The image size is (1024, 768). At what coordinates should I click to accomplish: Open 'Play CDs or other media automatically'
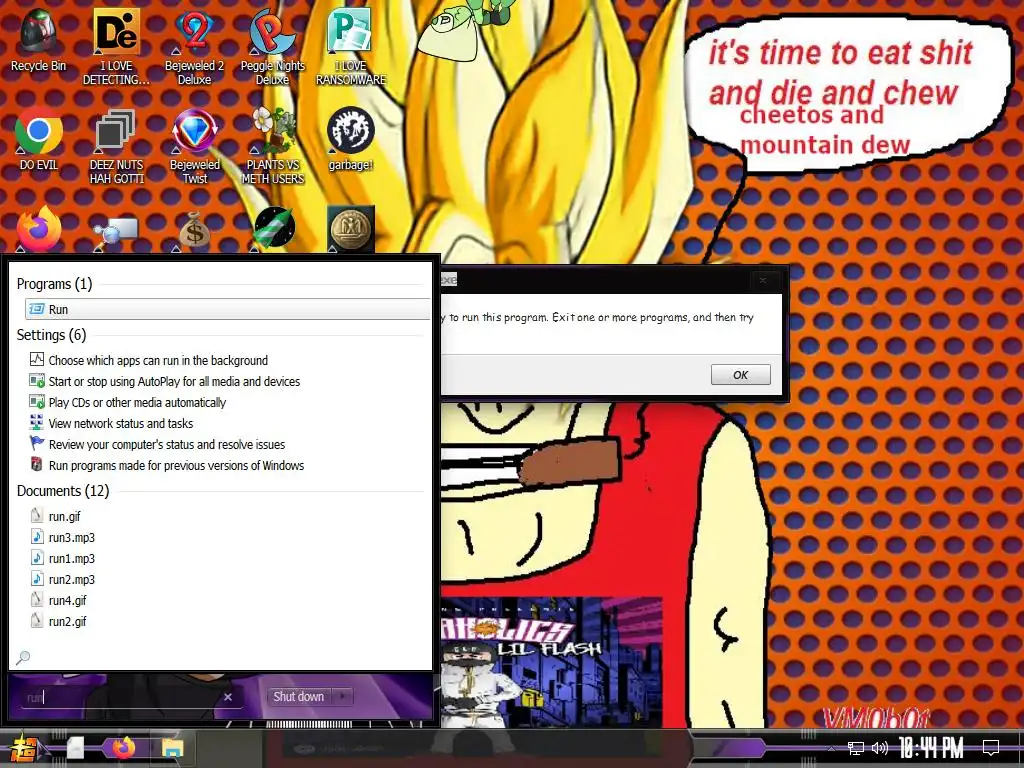point(137,402)
